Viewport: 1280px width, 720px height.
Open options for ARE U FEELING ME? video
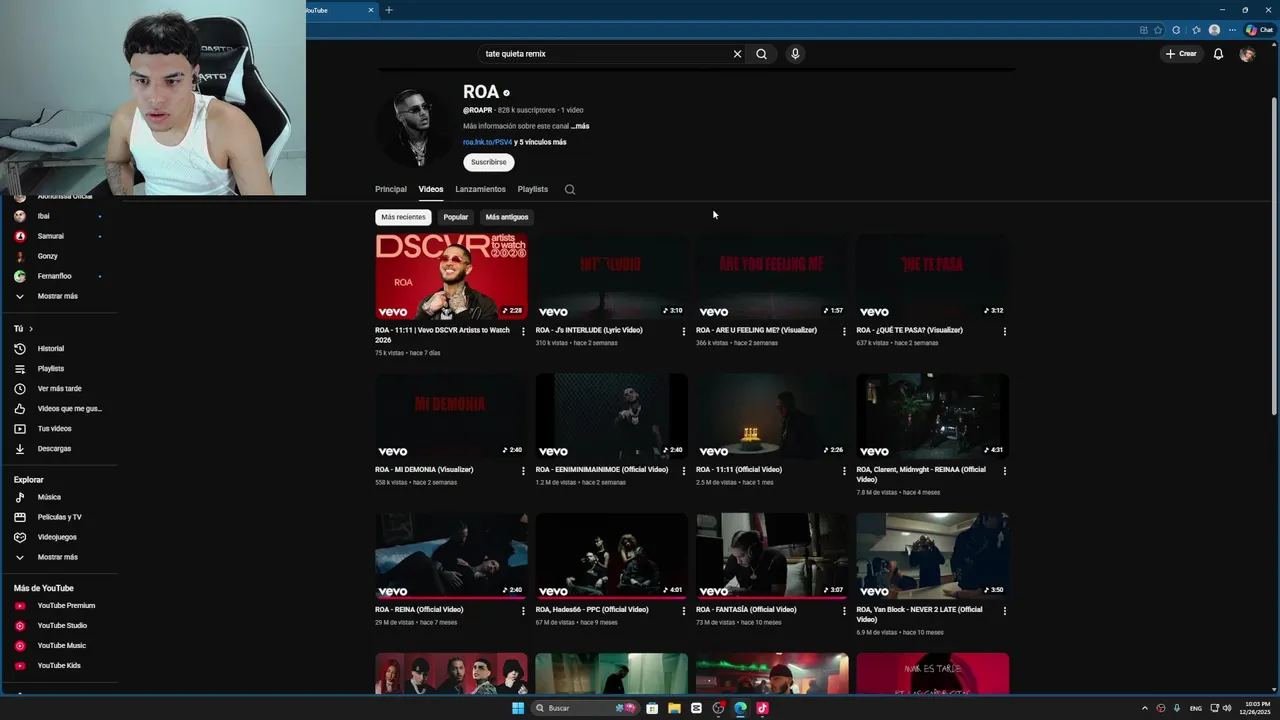tap(844, 331)
